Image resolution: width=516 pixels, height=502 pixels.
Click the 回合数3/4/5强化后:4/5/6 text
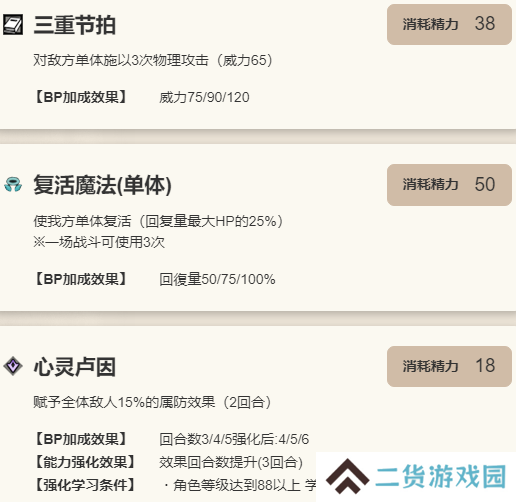tap(234, 439)
